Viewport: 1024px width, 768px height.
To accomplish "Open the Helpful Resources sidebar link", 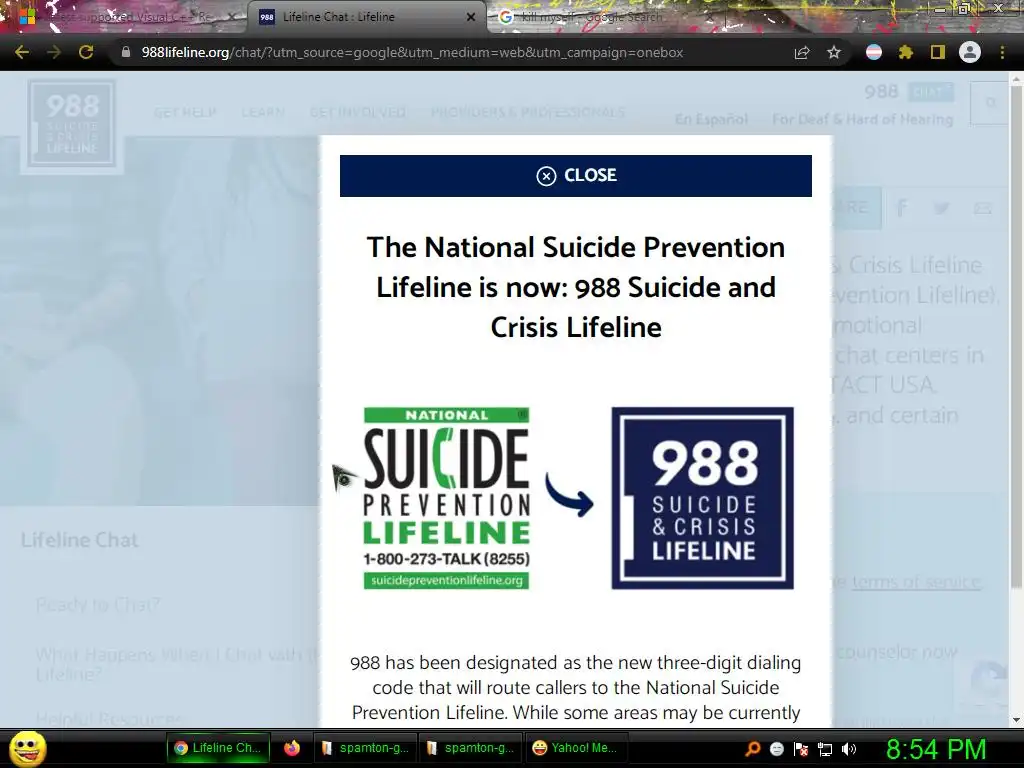I will click(x=109, y=719).
